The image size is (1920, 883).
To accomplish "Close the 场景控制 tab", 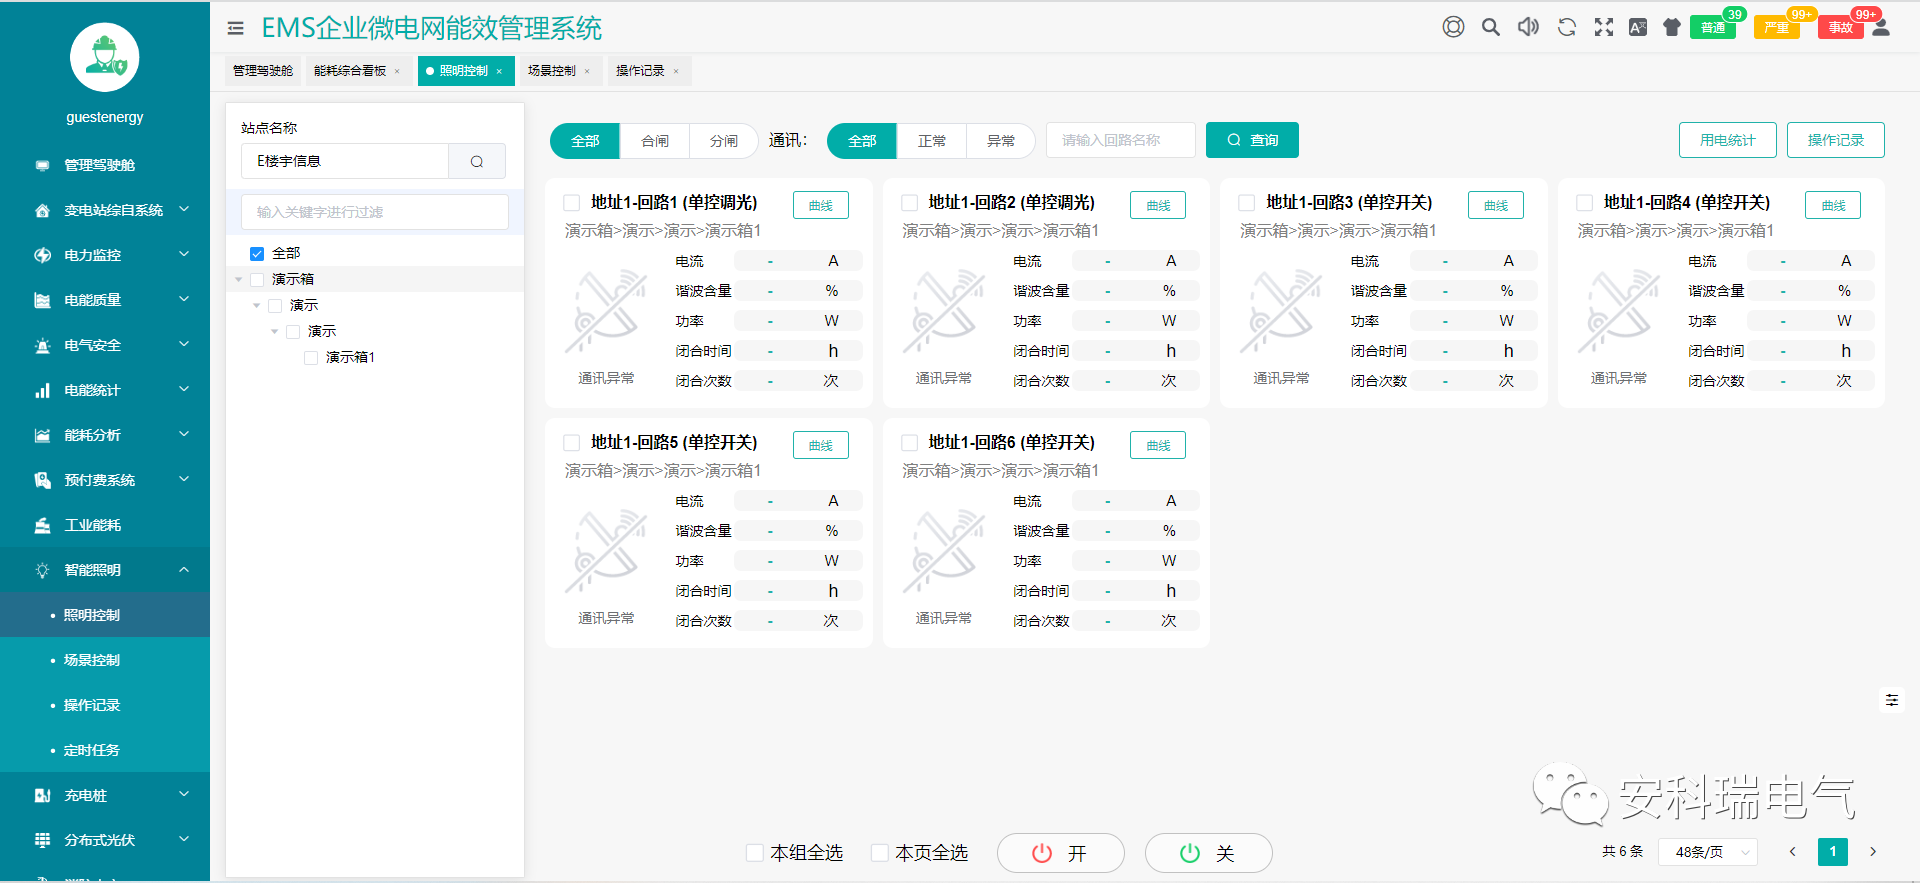I will [x=587, y=71].
